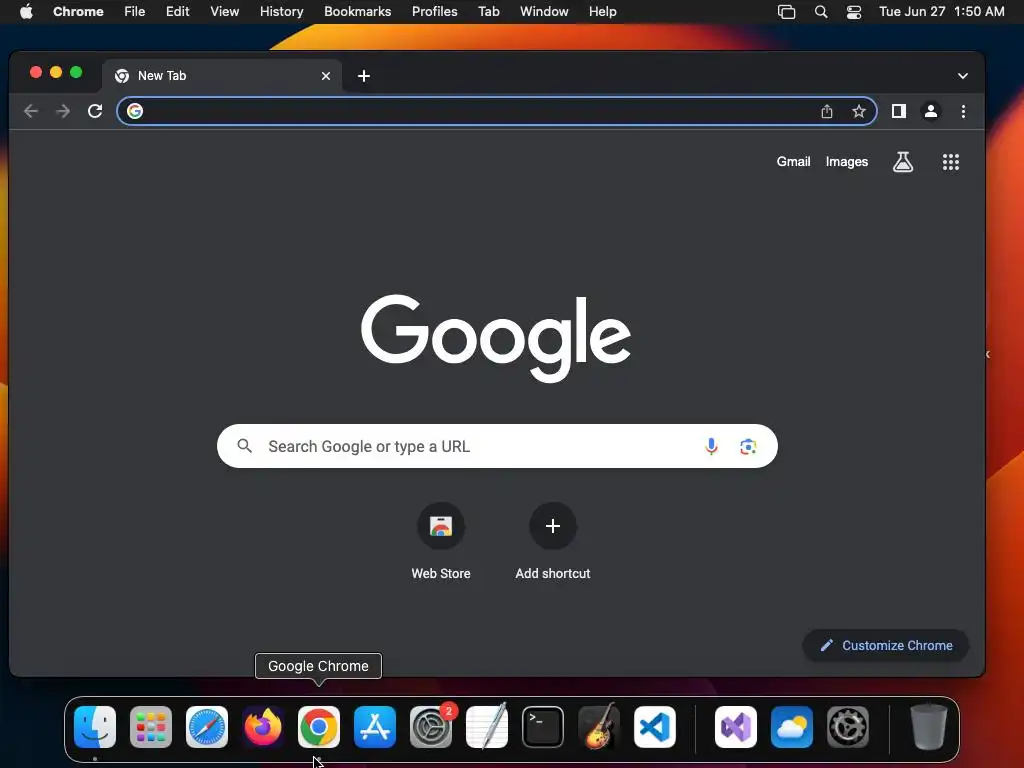Image resolution: width=1024 pixels, height=768 pixels.
Task: Click the date and time in the menu bar
Action: [x=941, y=12]
